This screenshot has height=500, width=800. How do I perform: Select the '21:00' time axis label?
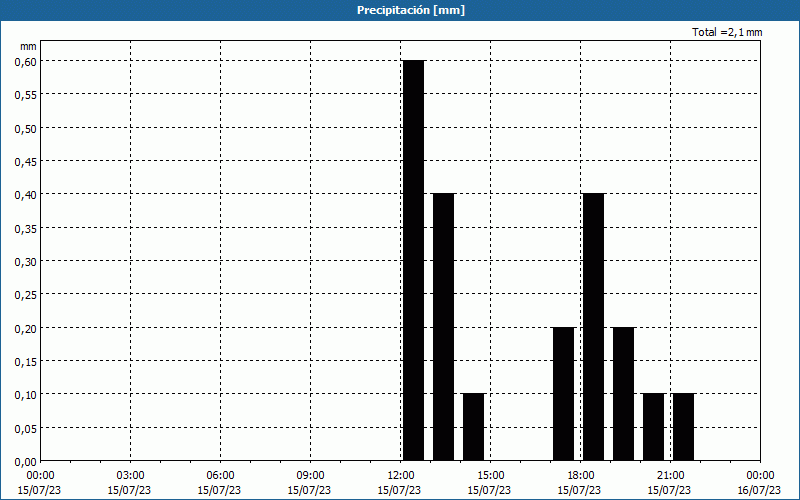(x=670, y=476)
